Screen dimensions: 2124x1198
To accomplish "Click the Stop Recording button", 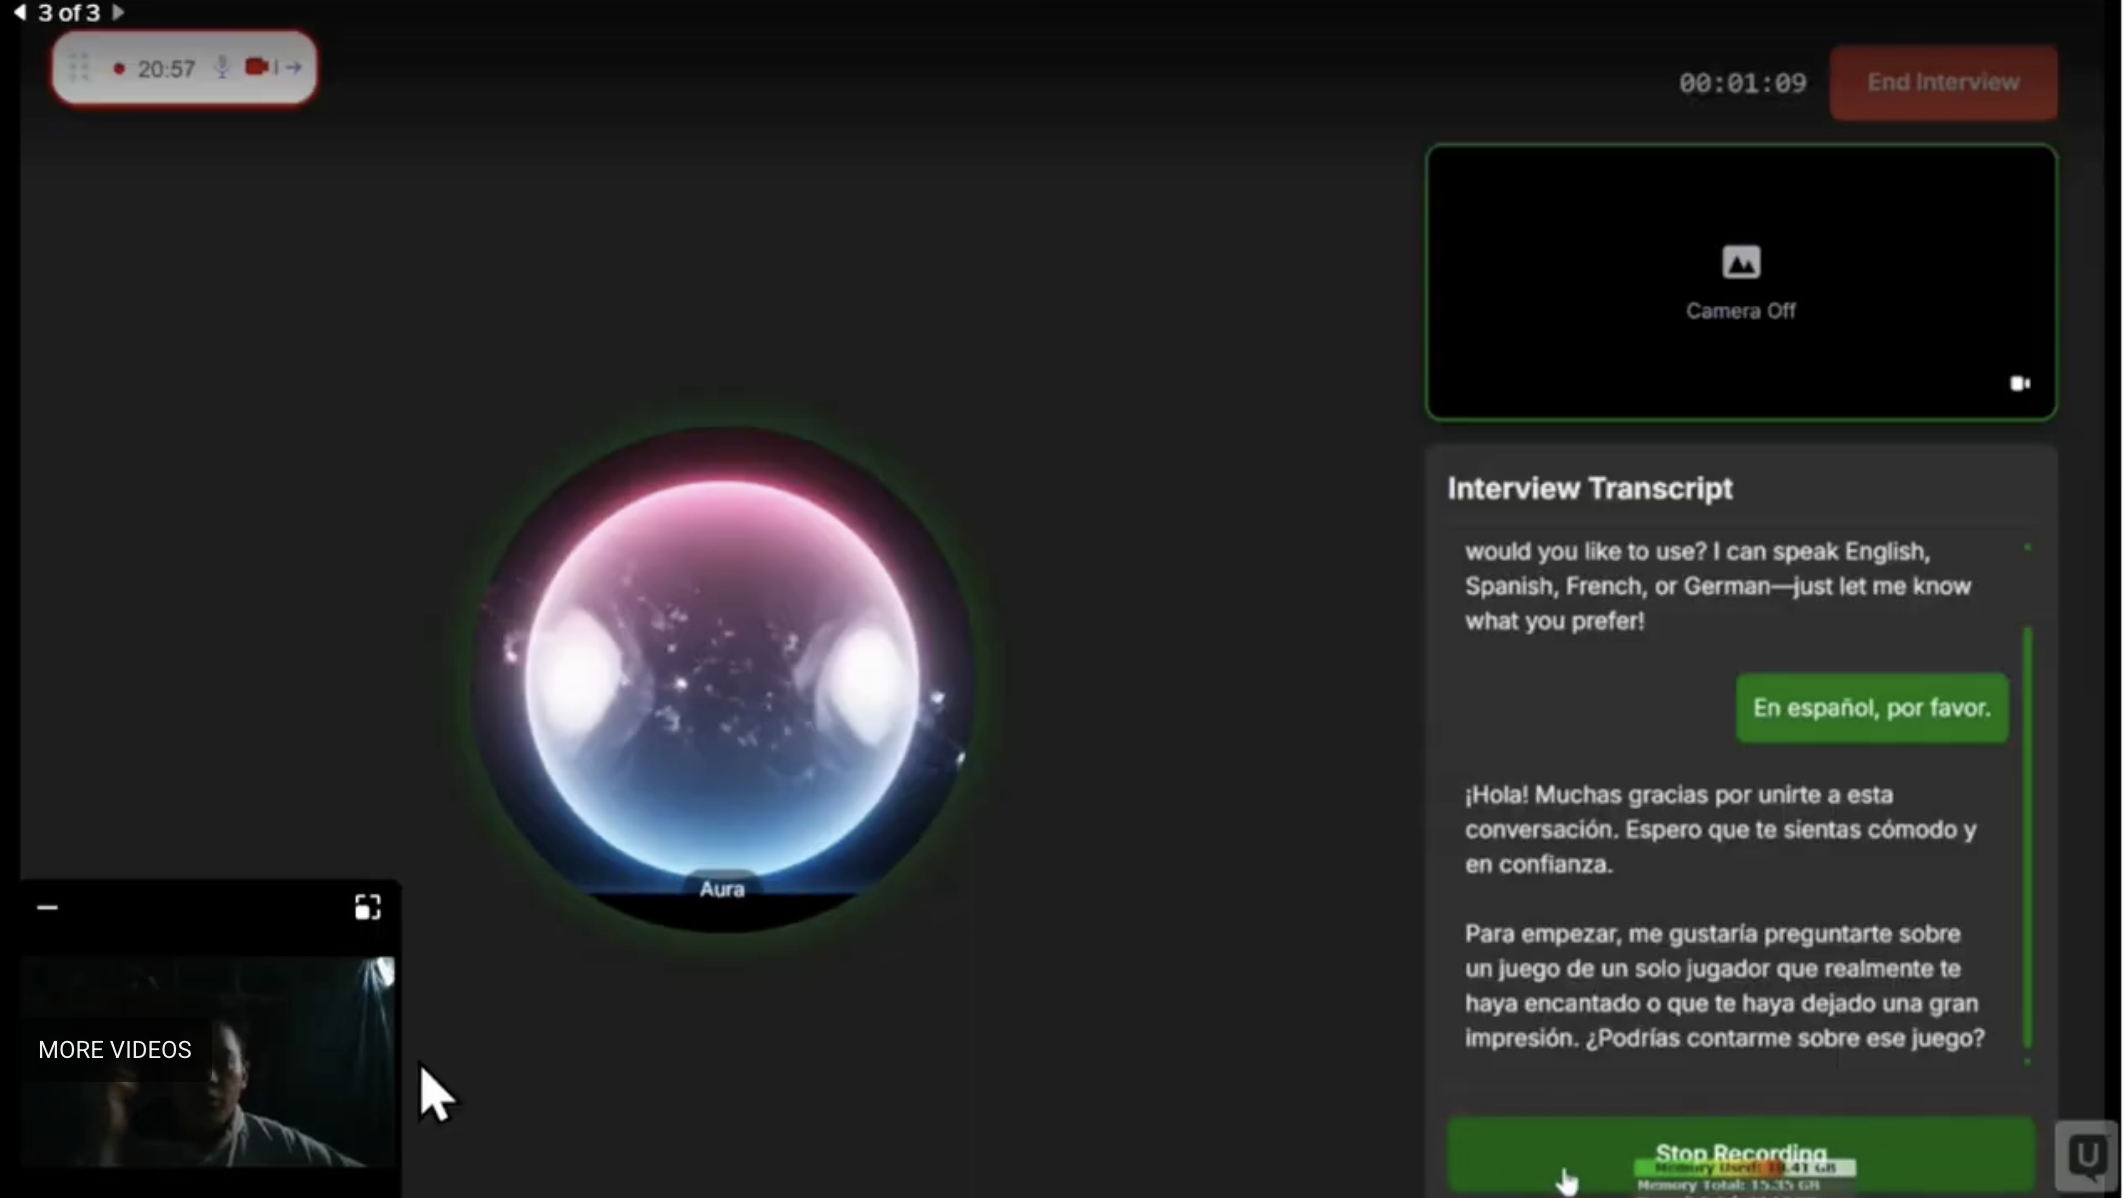I will [x=1741, y=1152].
